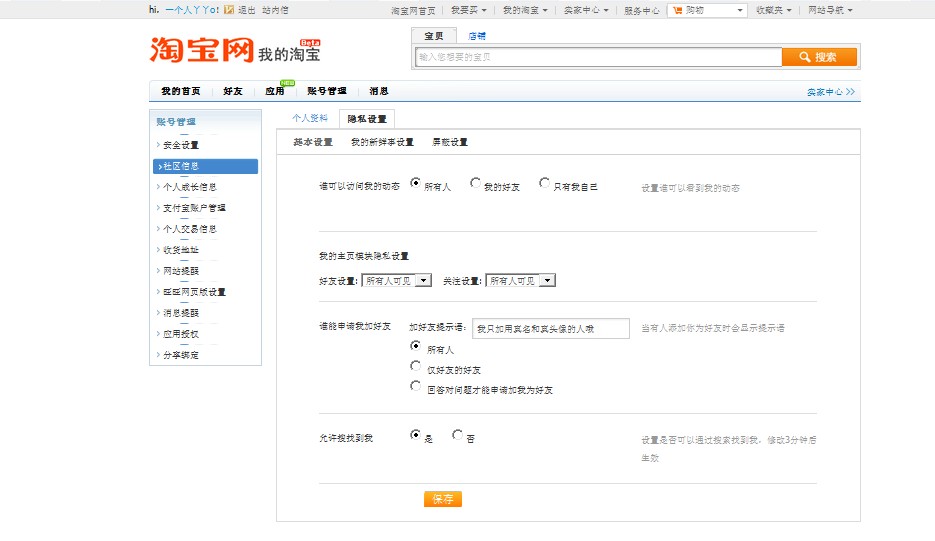Image resolution: width=935 pixels, height=541 pixels.
Task: Open 服务中心 link
Action: pyautogui.click(x=642, y=11)
